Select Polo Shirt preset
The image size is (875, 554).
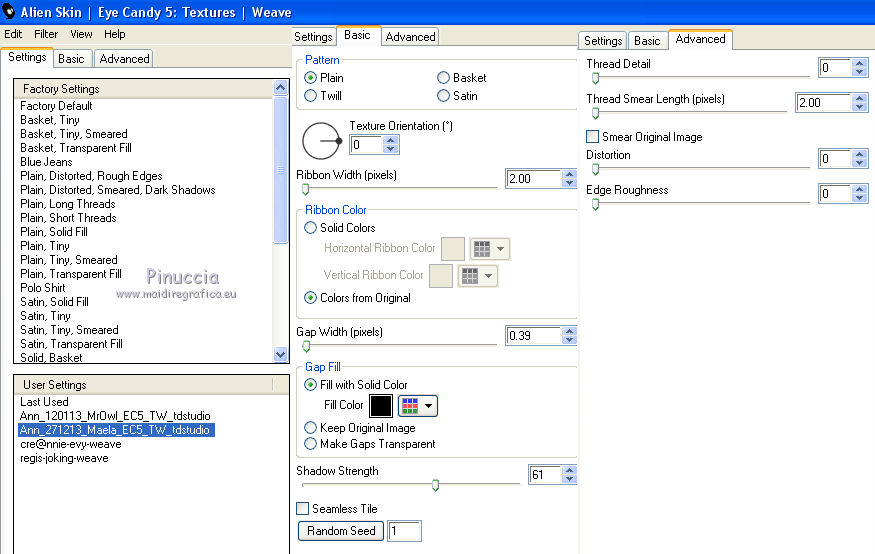click(x=43, y=288)
